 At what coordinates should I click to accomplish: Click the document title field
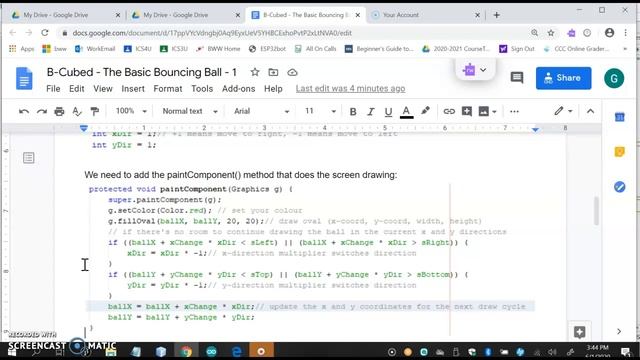coord(142,72)
